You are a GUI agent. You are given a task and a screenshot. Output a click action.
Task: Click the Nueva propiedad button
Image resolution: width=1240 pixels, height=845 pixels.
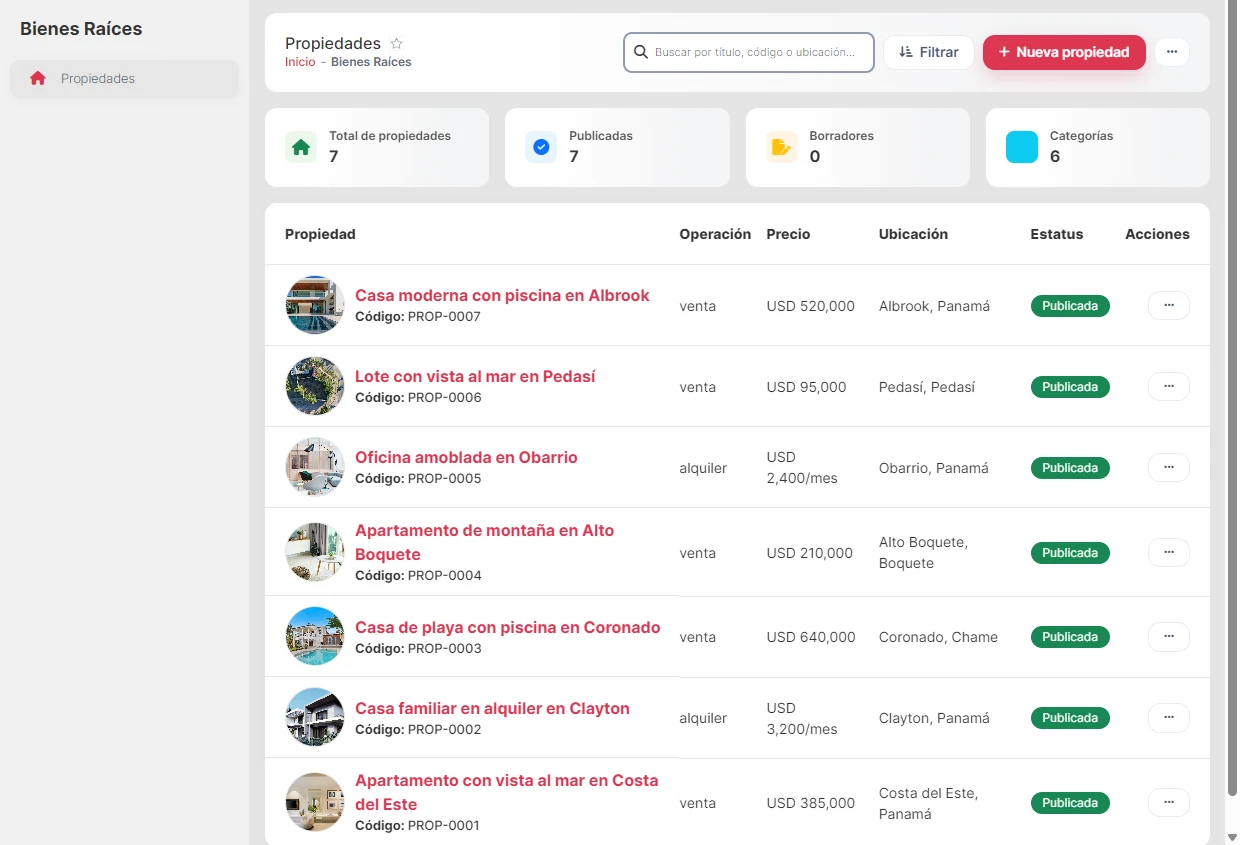click(1064, 52)
